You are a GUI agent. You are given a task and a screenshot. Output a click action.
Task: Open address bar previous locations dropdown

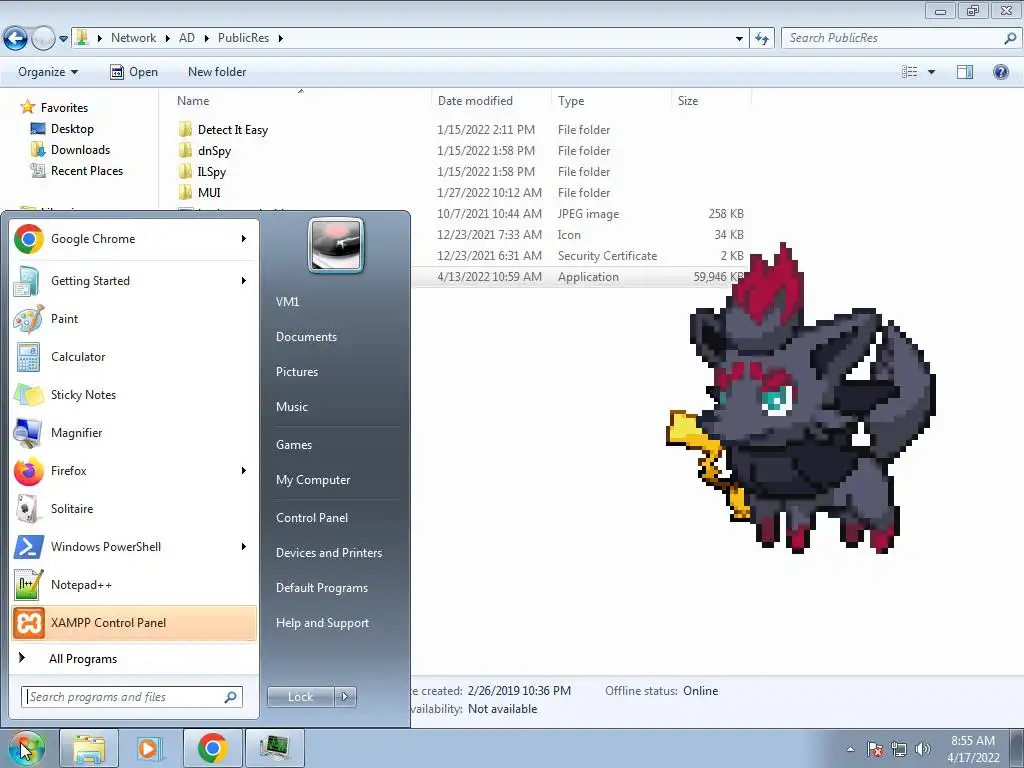coord(739,39)
